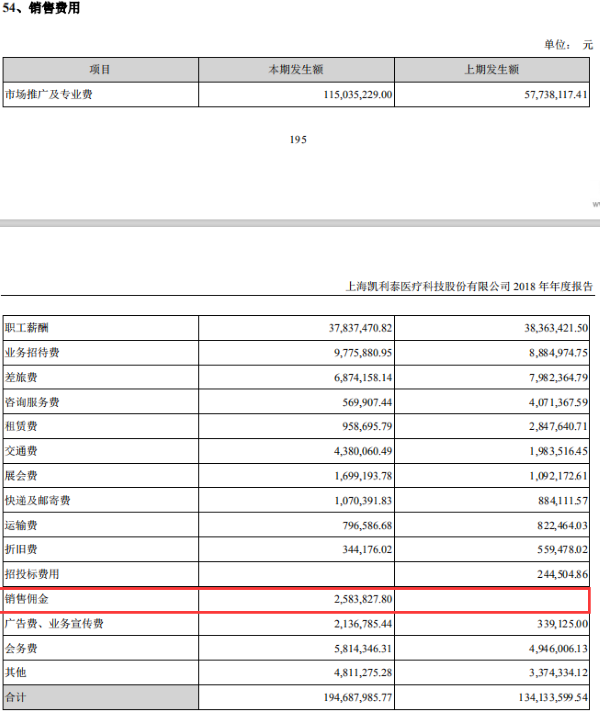This screenshot has height=714, width=600.
Task: Click the 项目 column header
Action: [x=100, y=70]
